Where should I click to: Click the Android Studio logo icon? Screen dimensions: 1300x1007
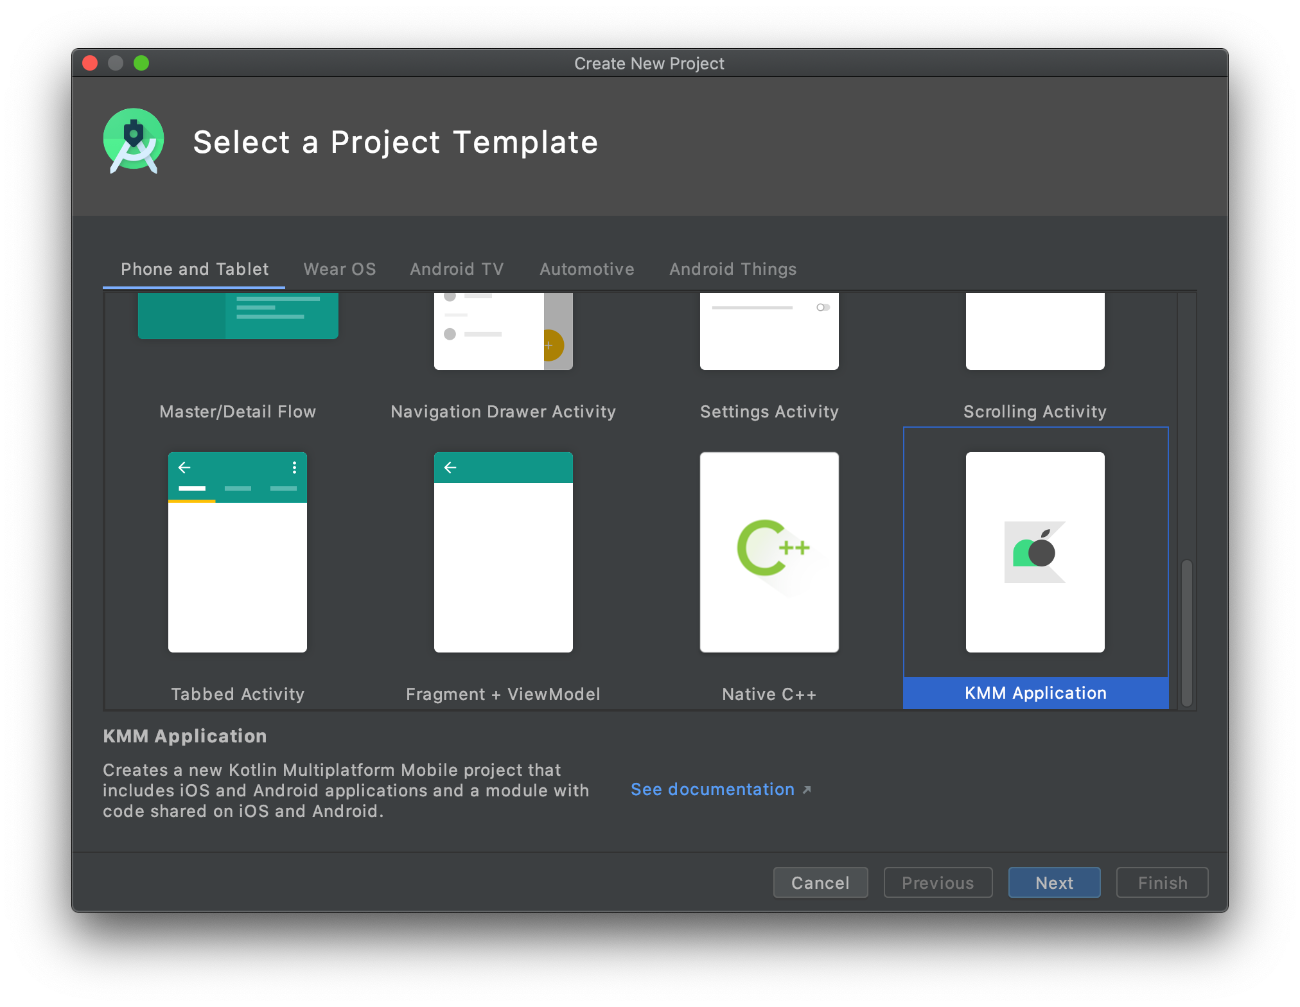[133, 141]
